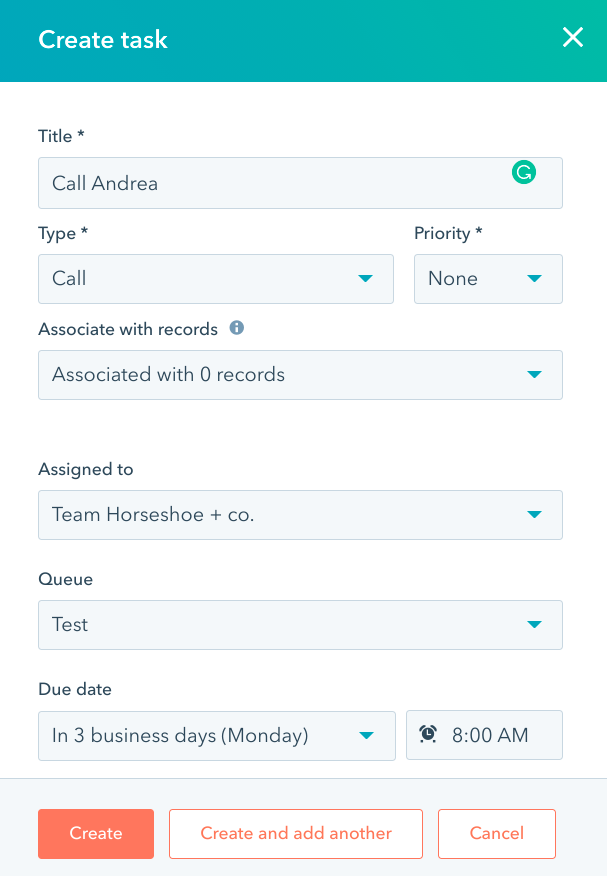Click the Cancel button

point(496,833)
